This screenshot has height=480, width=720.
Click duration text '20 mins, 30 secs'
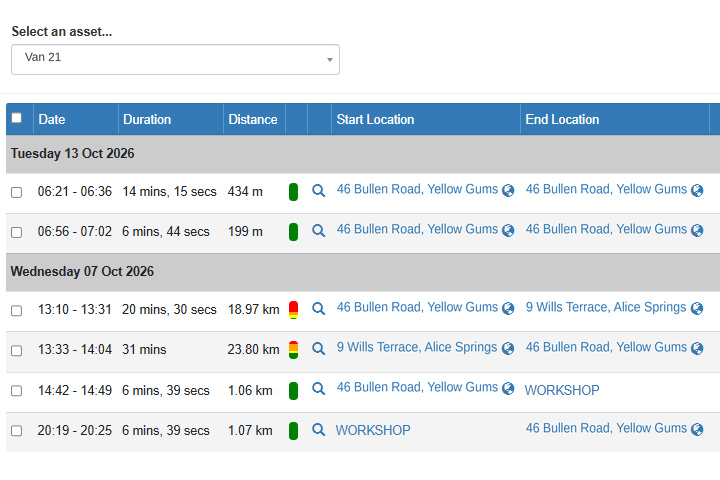point(169,310)
